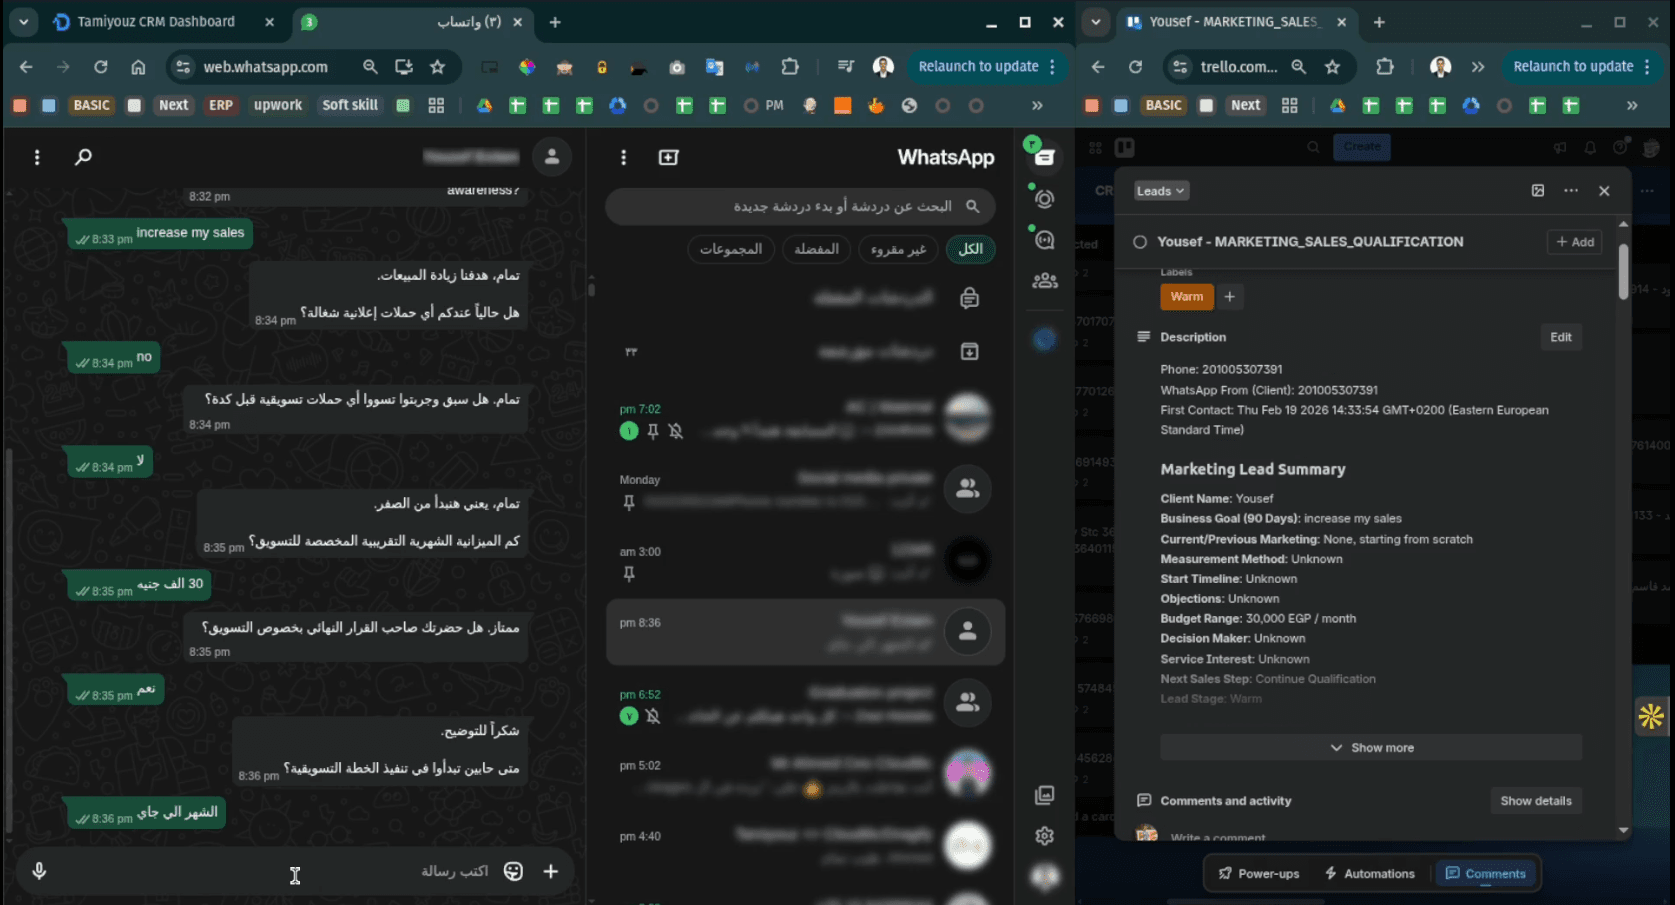1675x905 pixels.
Task: Mark the Trello card complete circle
Action: 1139,242
